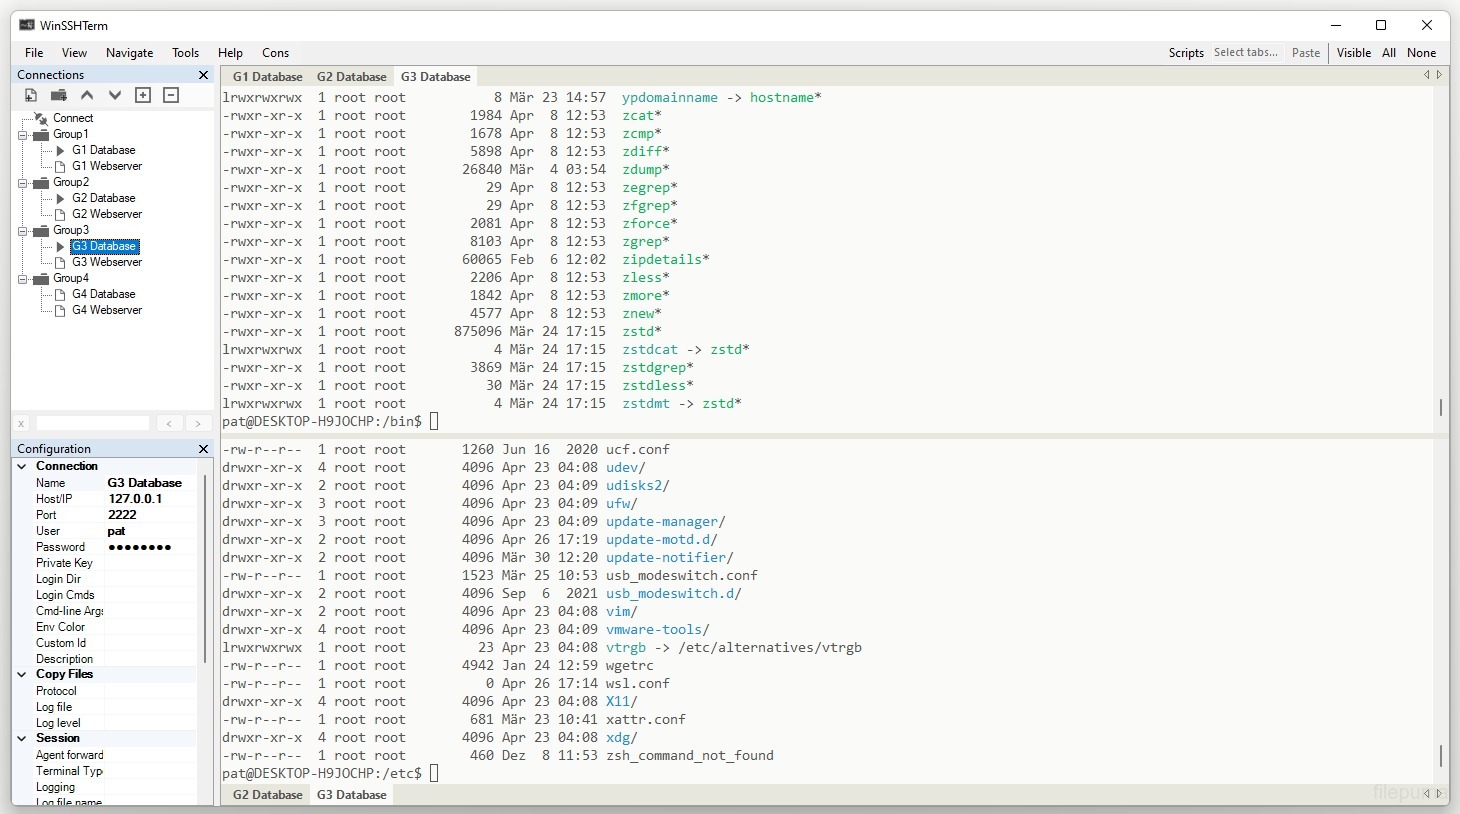Image resolution: width=1460 pixels, height=814 pixels.
Task: Switch to G2 Database tab in bottom pane
Action: [x=267, y=795]
